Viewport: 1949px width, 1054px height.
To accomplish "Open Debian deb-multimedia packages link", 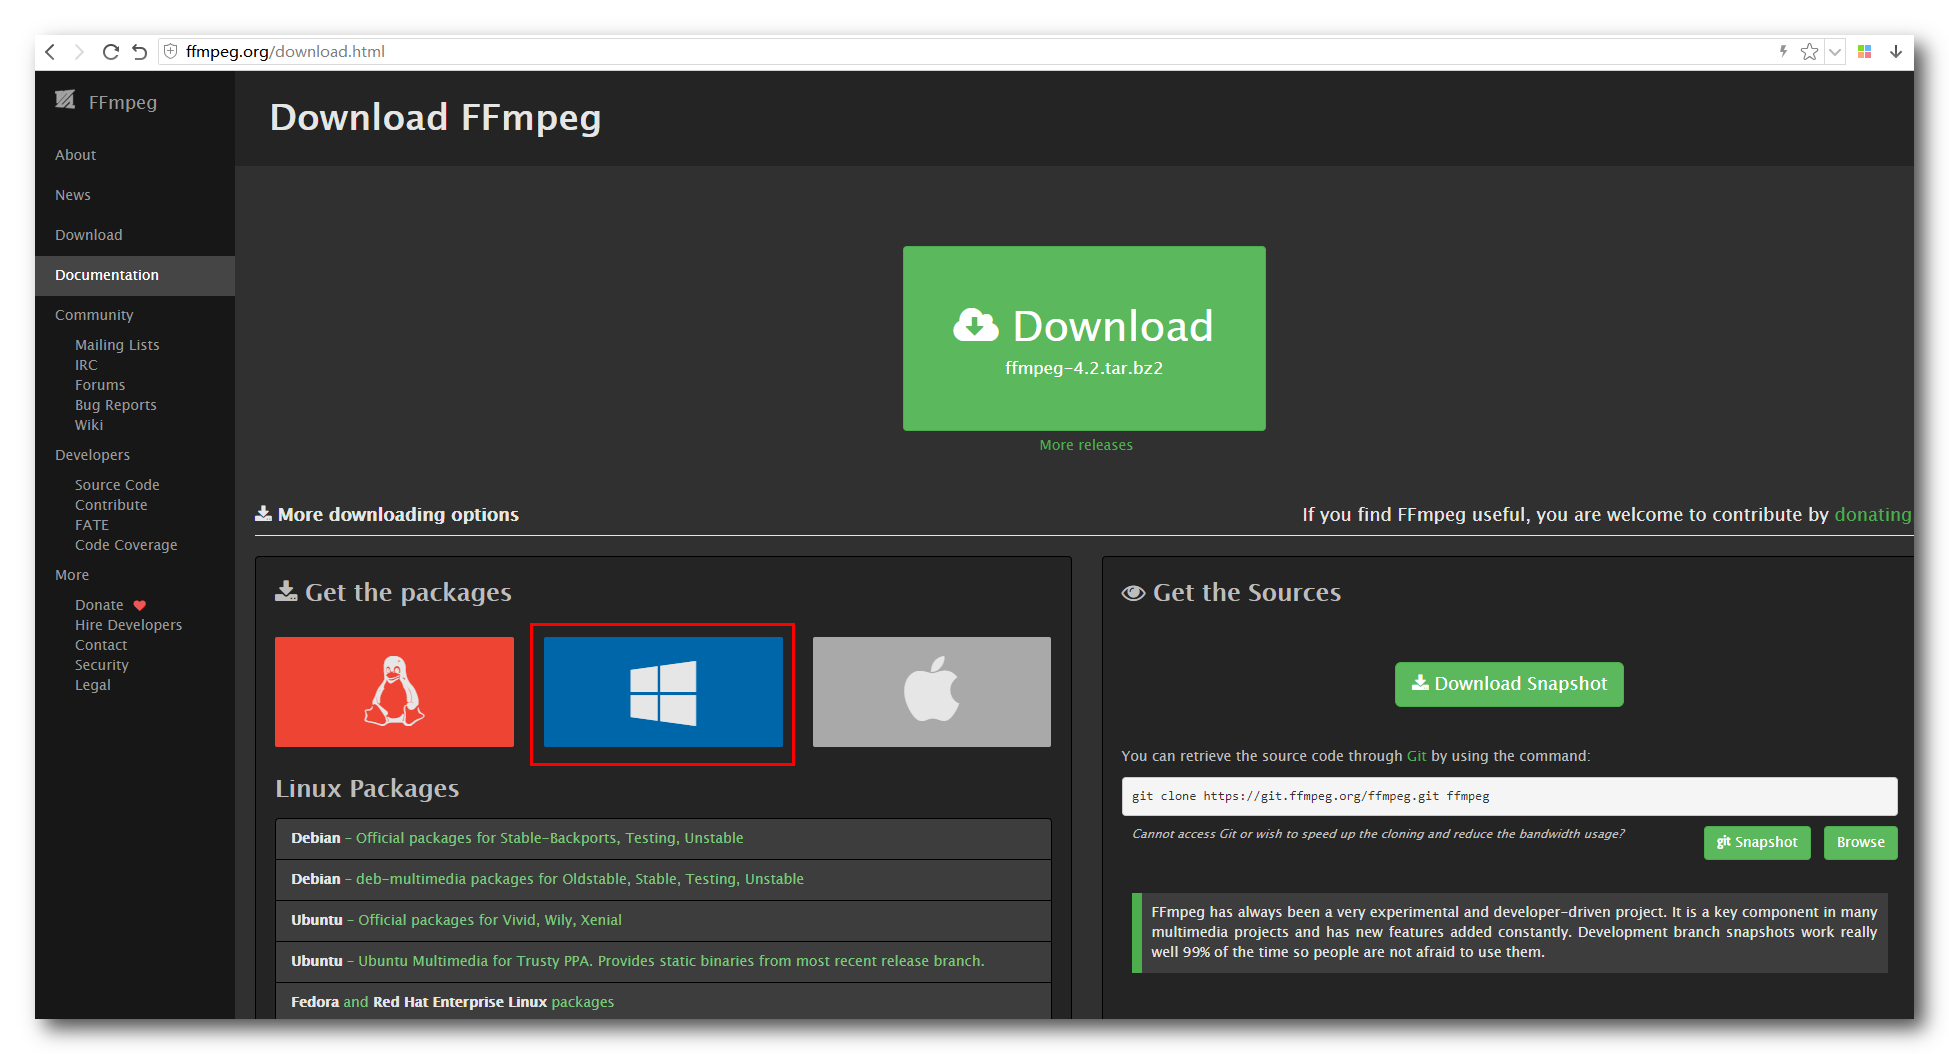I will point(580,879).
